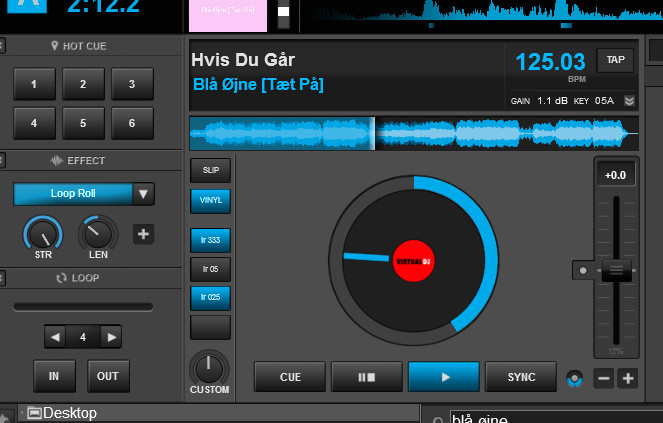Click the jog wheel VirtualDJ label

[414, 261]
